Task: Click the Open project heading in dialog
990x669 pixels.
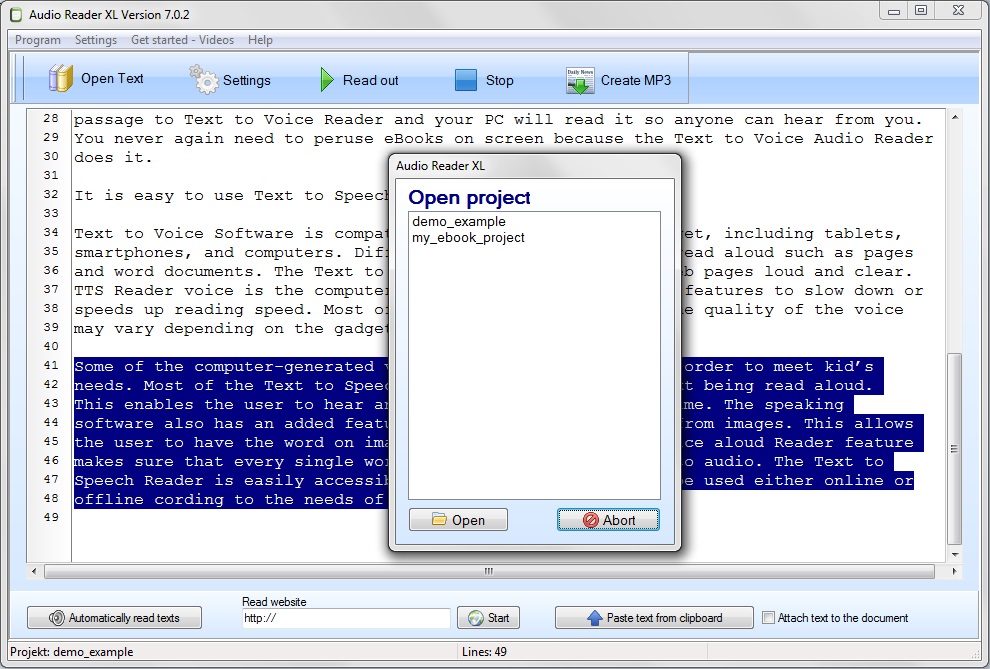Action: 469,198
